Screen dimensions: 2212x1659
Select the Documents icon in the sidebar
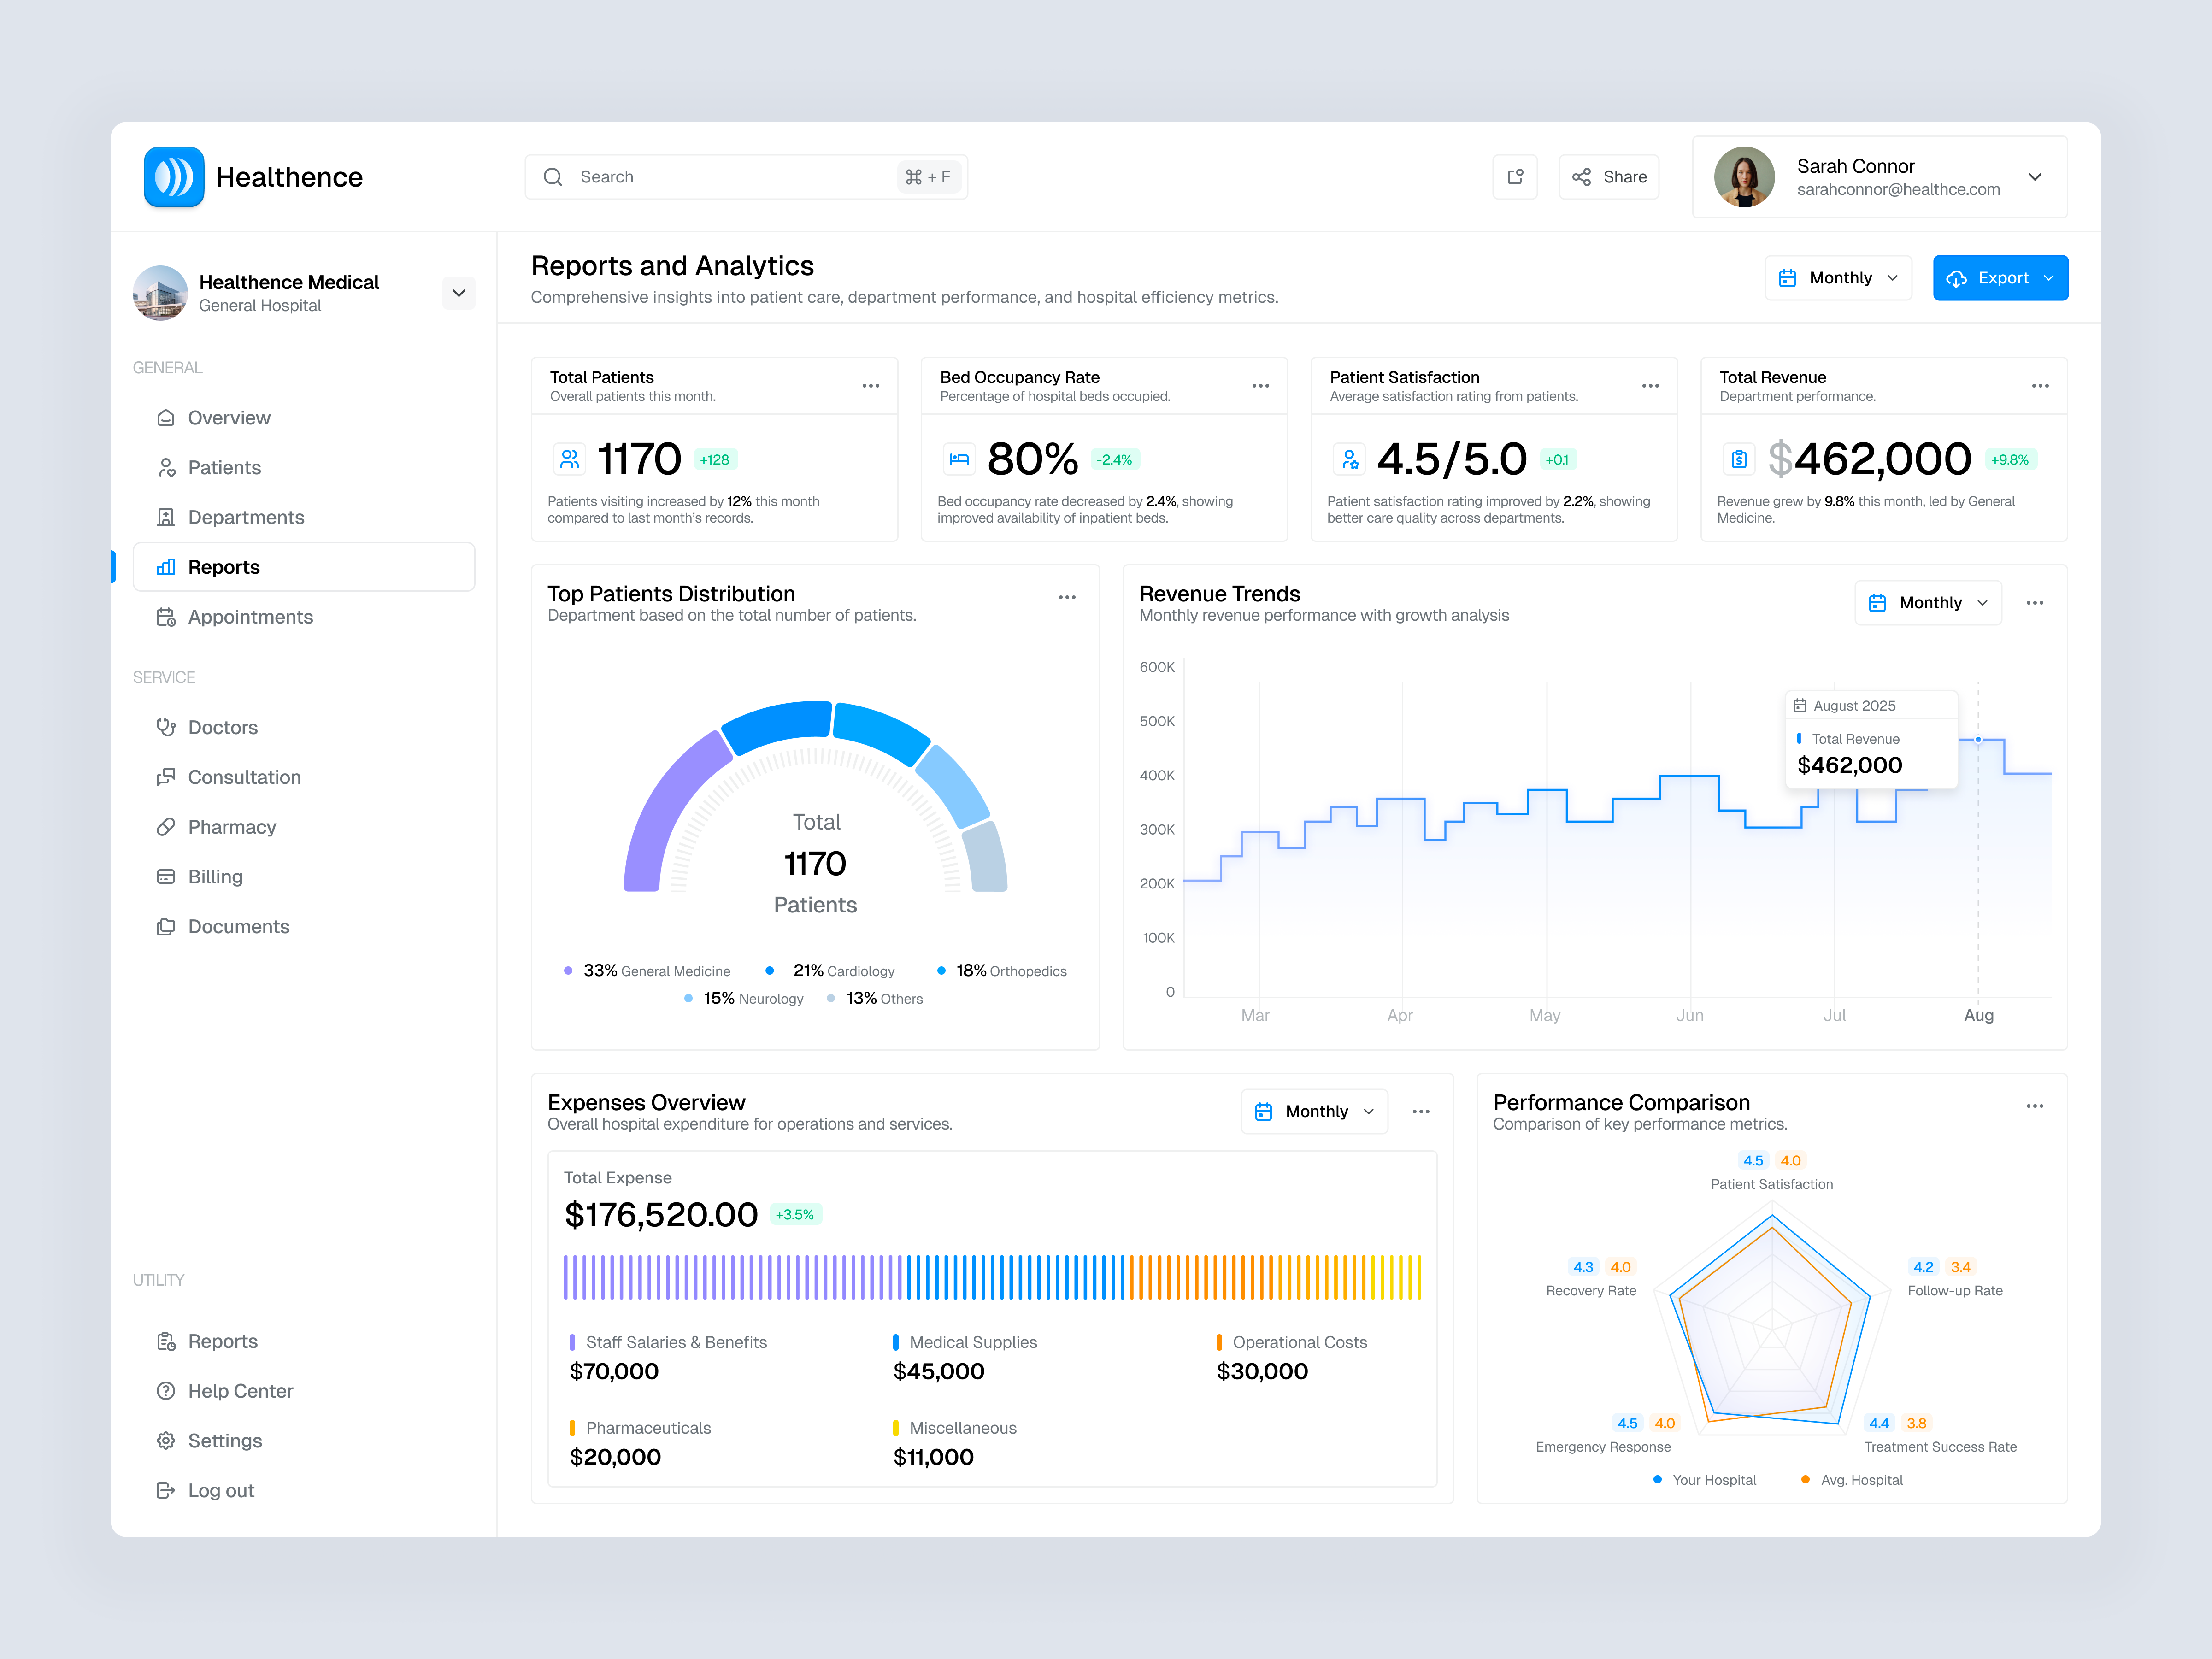(x=166, y=926)
